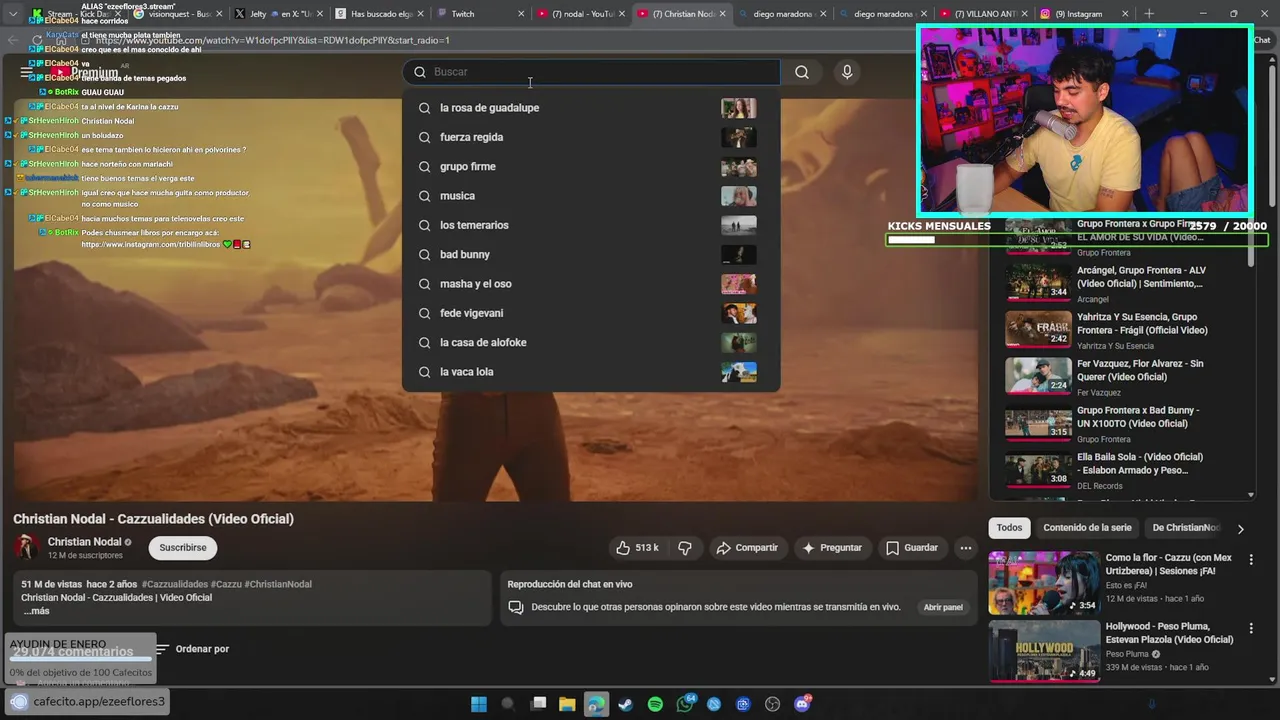
Task: Switch to the Instagram browser tab
Action: pyautogui.click(x=1085, y=14)
